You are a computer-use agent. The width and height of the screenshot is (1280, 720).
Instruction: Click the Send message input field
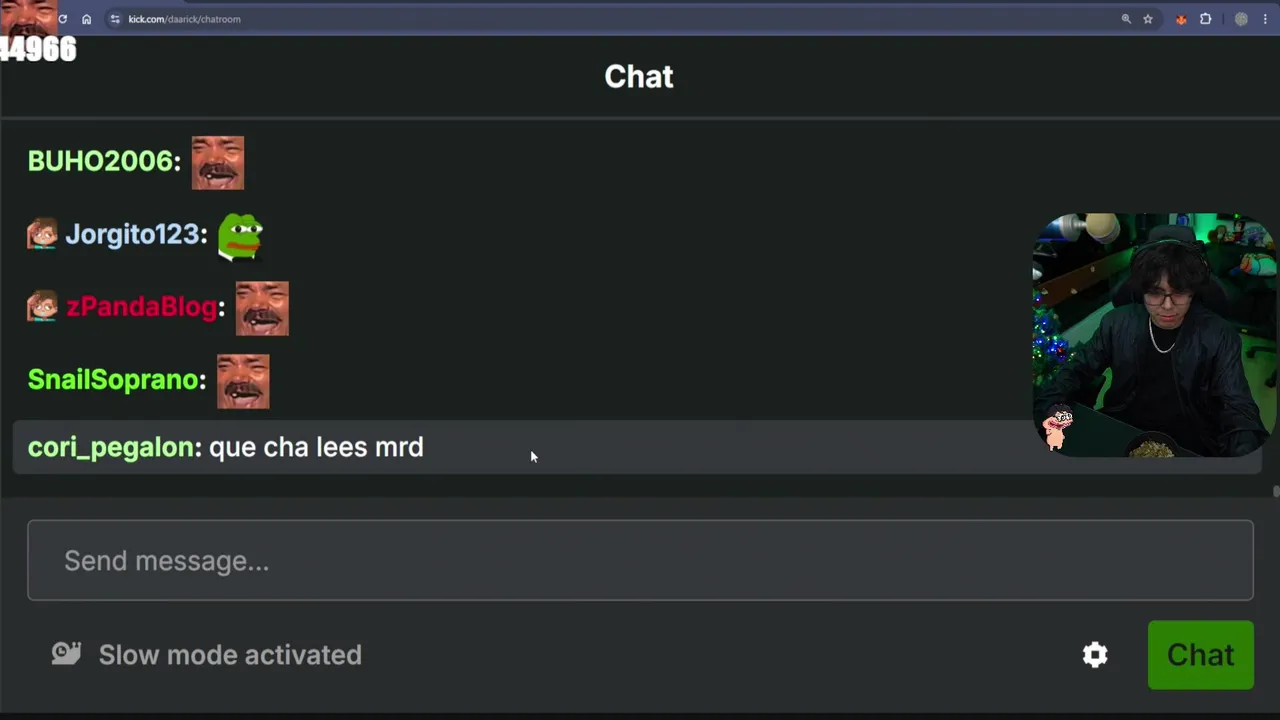640,560
